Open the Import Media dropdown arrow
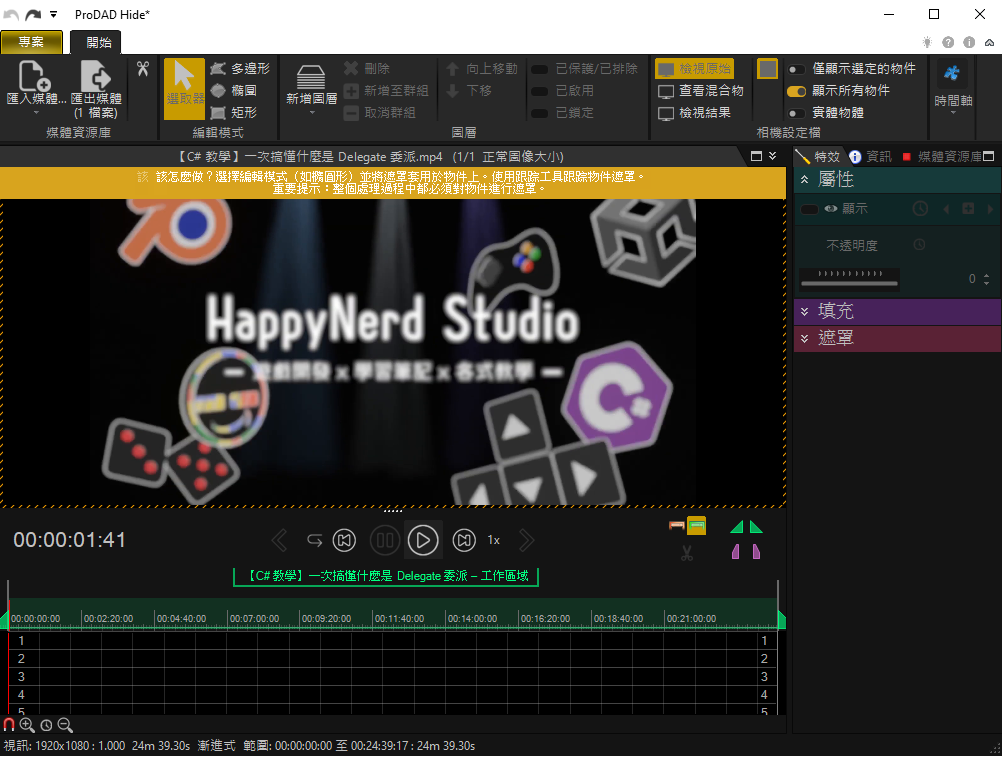Viewport: 1002px width, 757px height. (x=36, y=113)
